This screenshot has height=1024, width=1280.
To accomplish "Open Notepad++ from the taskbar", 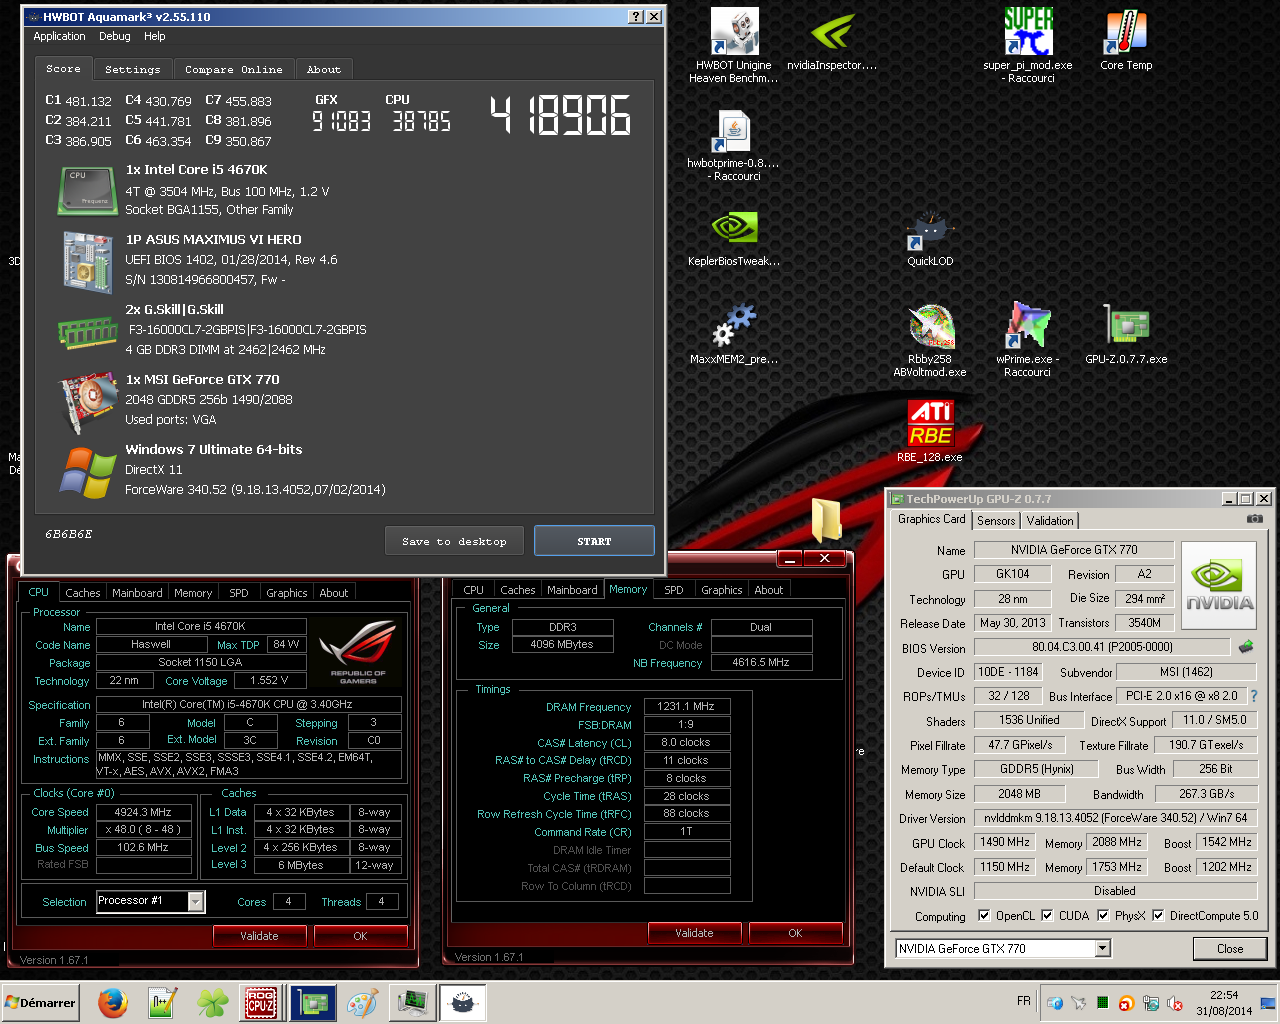I will click(163, 1002).
